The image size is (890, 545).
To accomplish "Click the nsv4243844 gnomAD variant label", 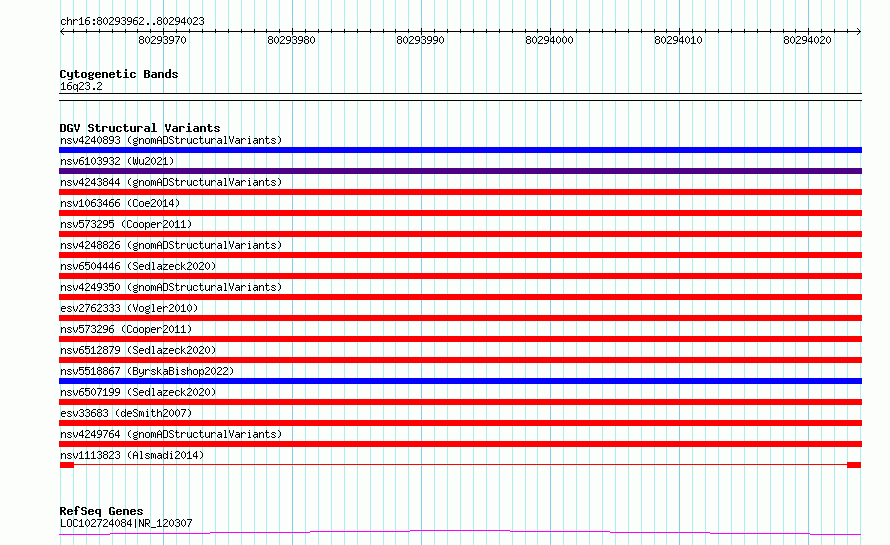I will [x=171, y=182].
